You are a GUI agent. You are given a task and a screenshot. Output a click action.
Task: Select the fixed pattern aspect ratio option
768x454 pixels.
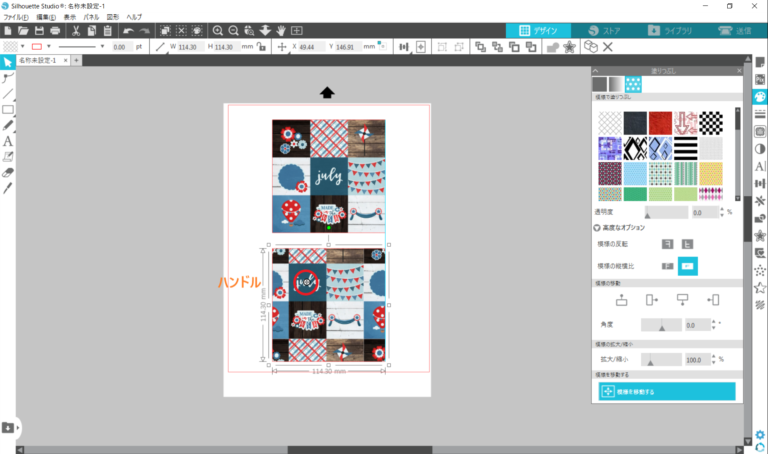[x=667, y=266]
